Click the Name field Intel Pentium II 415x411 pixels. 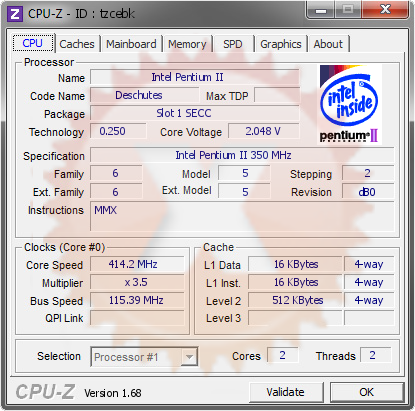(x=195, y=77)
